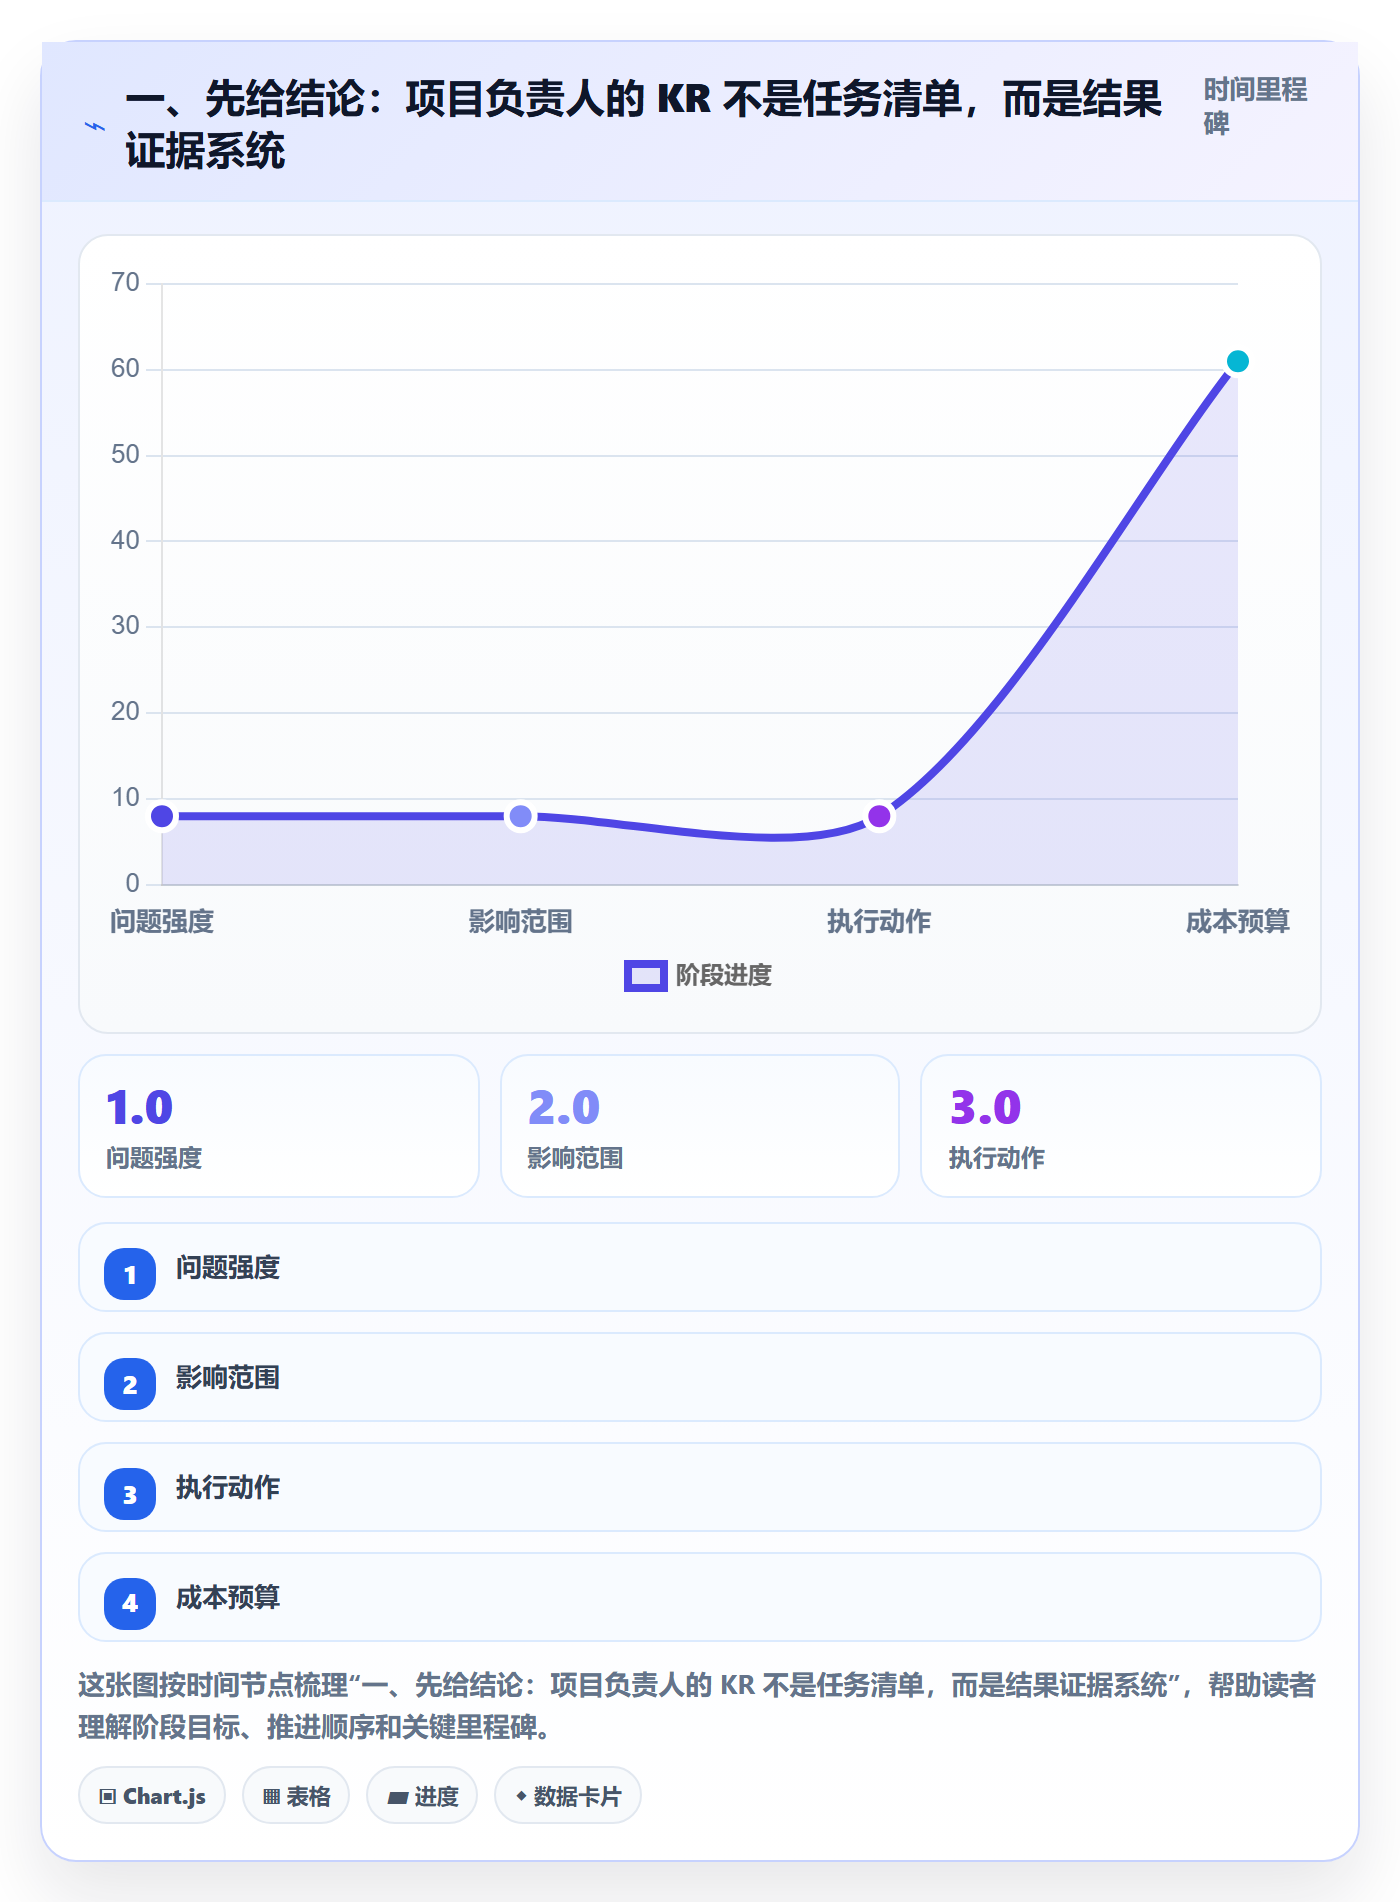
Task: Click the 执行动作 x-axis label
Action: (x=879, y=922)
